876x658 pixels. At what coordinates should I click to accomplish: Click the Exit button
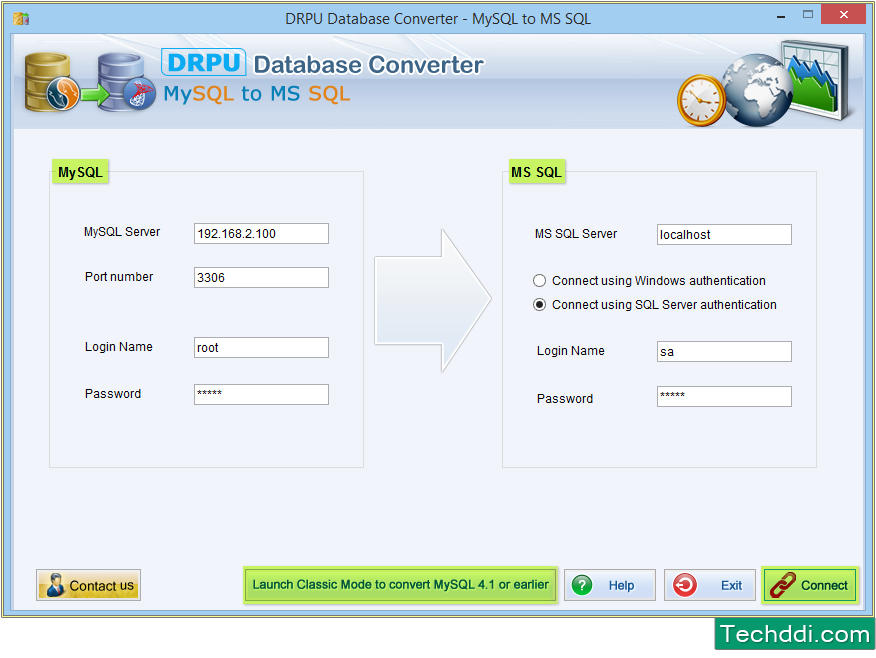pyautogui.click(x=710, y=585)
